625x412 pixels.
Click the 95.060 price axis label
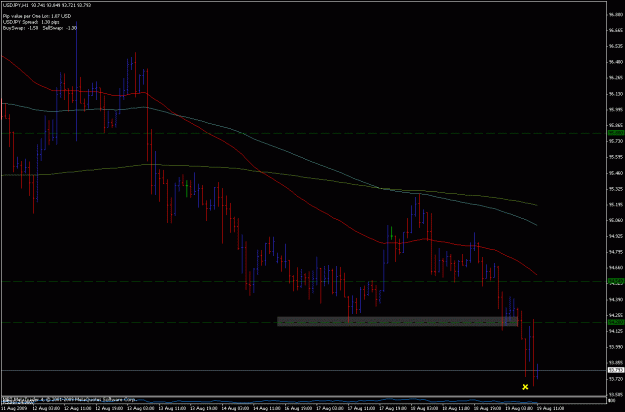pyautogui.click(x=616, y=220)
